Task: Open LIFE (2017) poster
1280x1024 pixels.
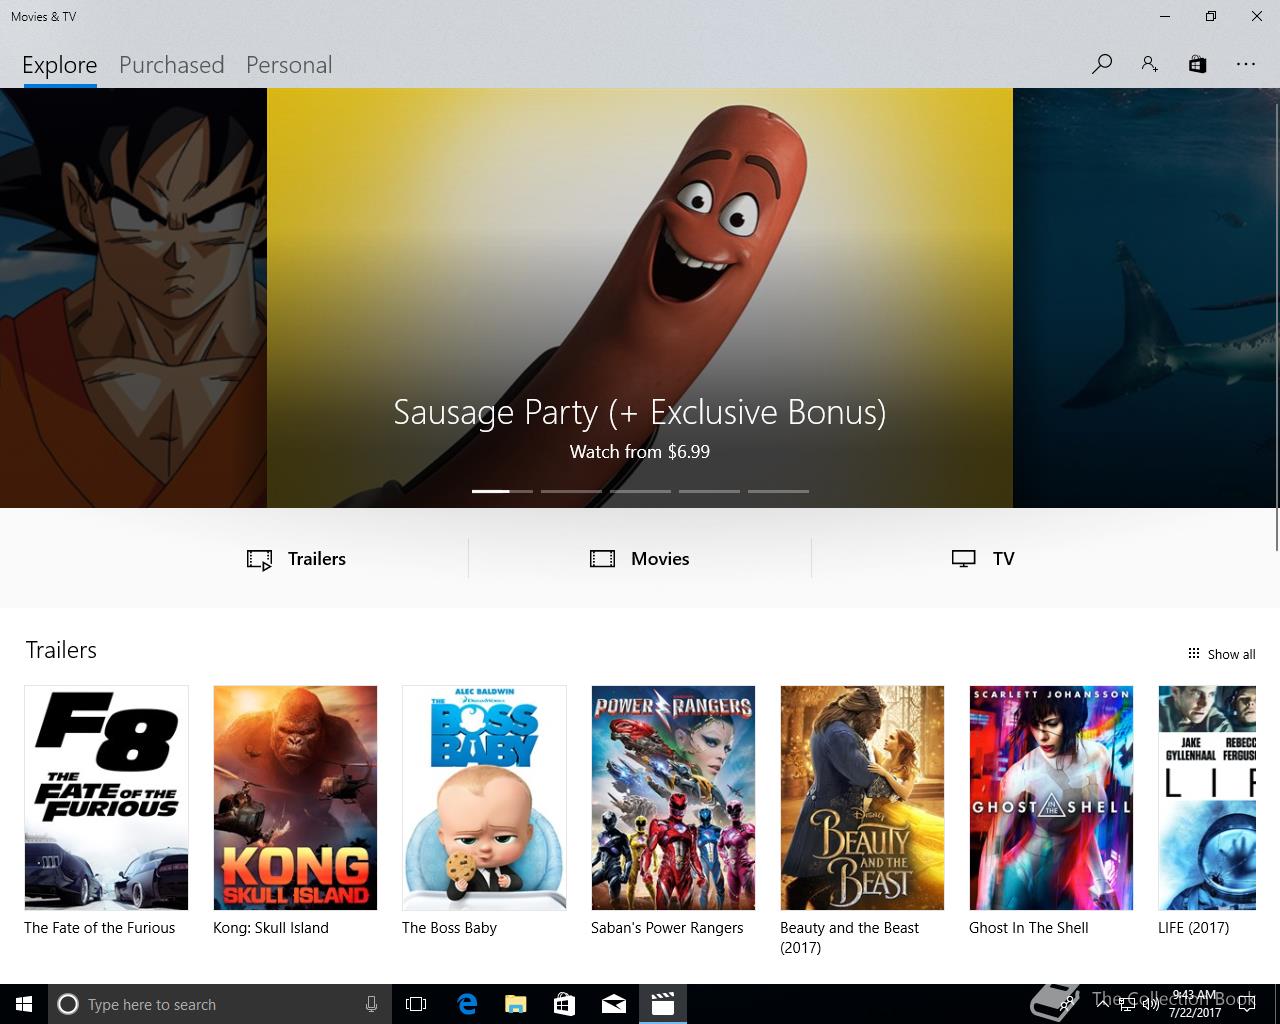Action: (x=1207, y=798)
